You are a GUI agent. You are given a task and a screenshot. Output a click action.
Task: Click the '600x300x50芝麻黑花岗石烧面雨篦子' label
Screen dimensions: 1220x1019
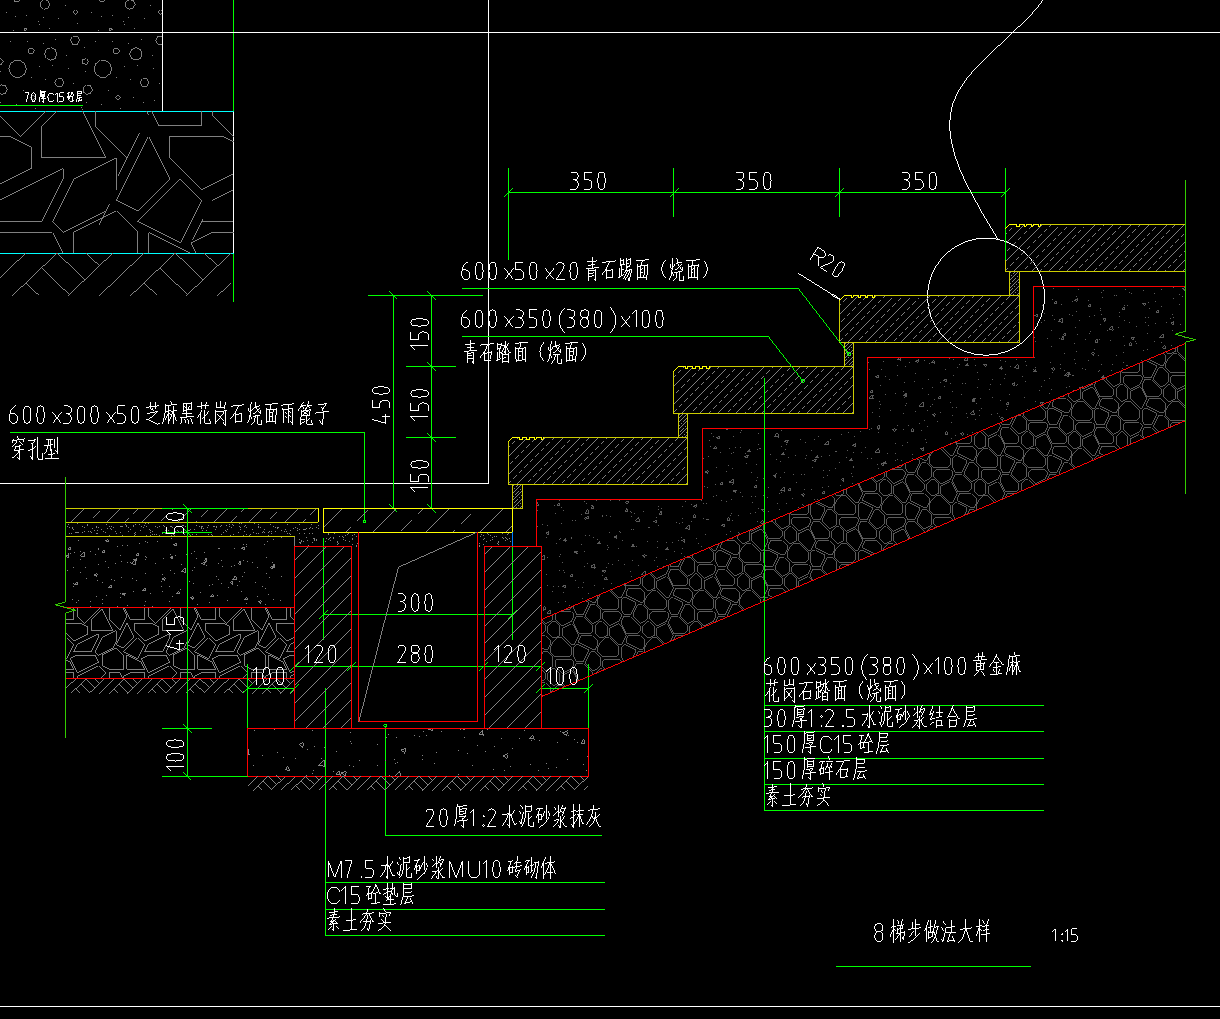click(x=169, y=414)
